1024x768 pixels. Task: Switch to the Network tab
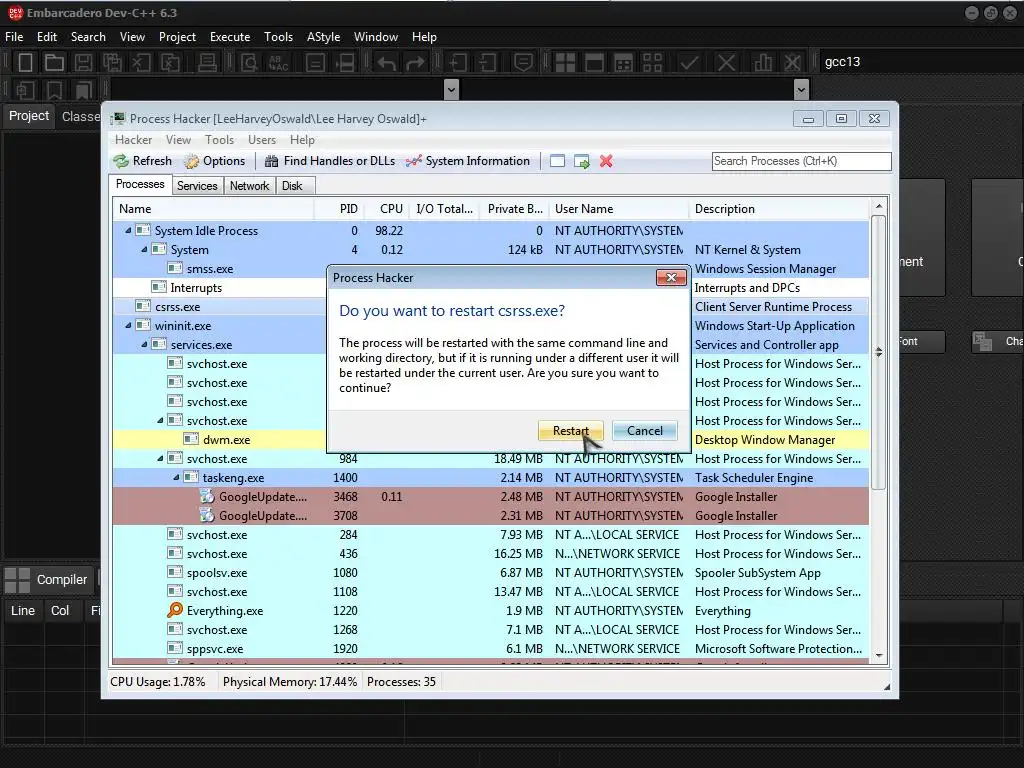tap(249, 185)
